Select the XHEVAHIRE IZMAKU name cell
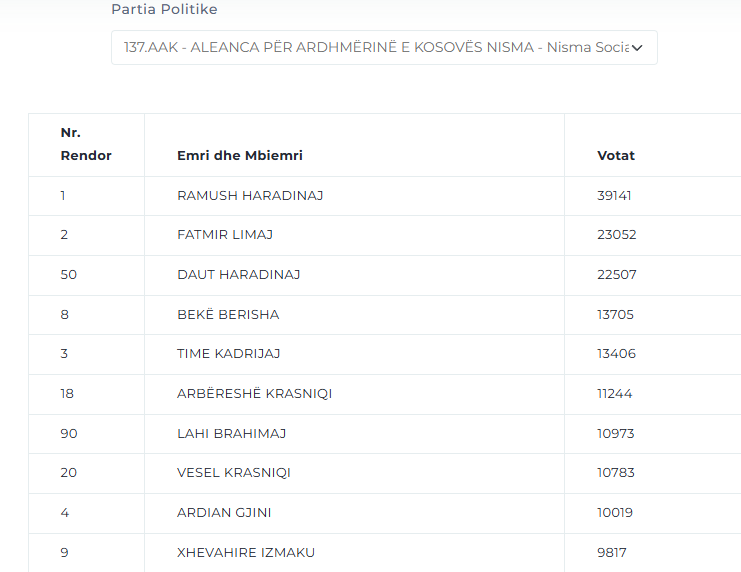741x572 pixels. tap(246, 552)
